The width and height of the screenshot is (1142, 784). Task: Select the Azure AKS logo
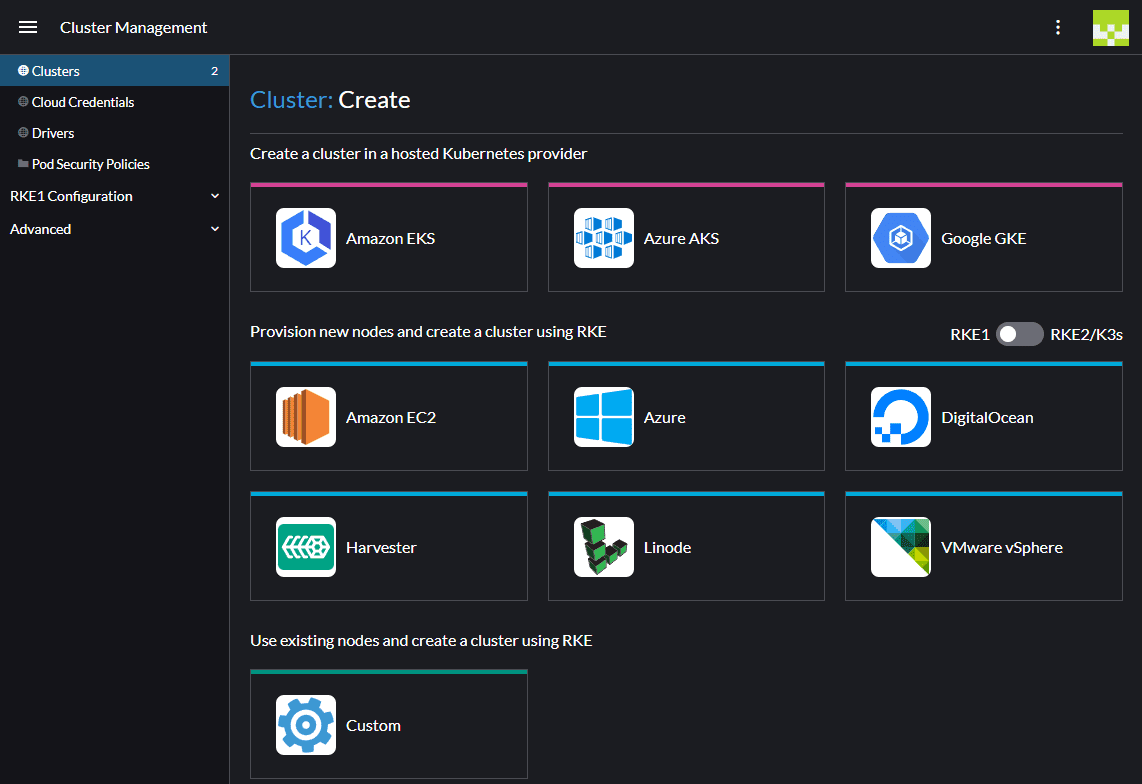(603, 238)
